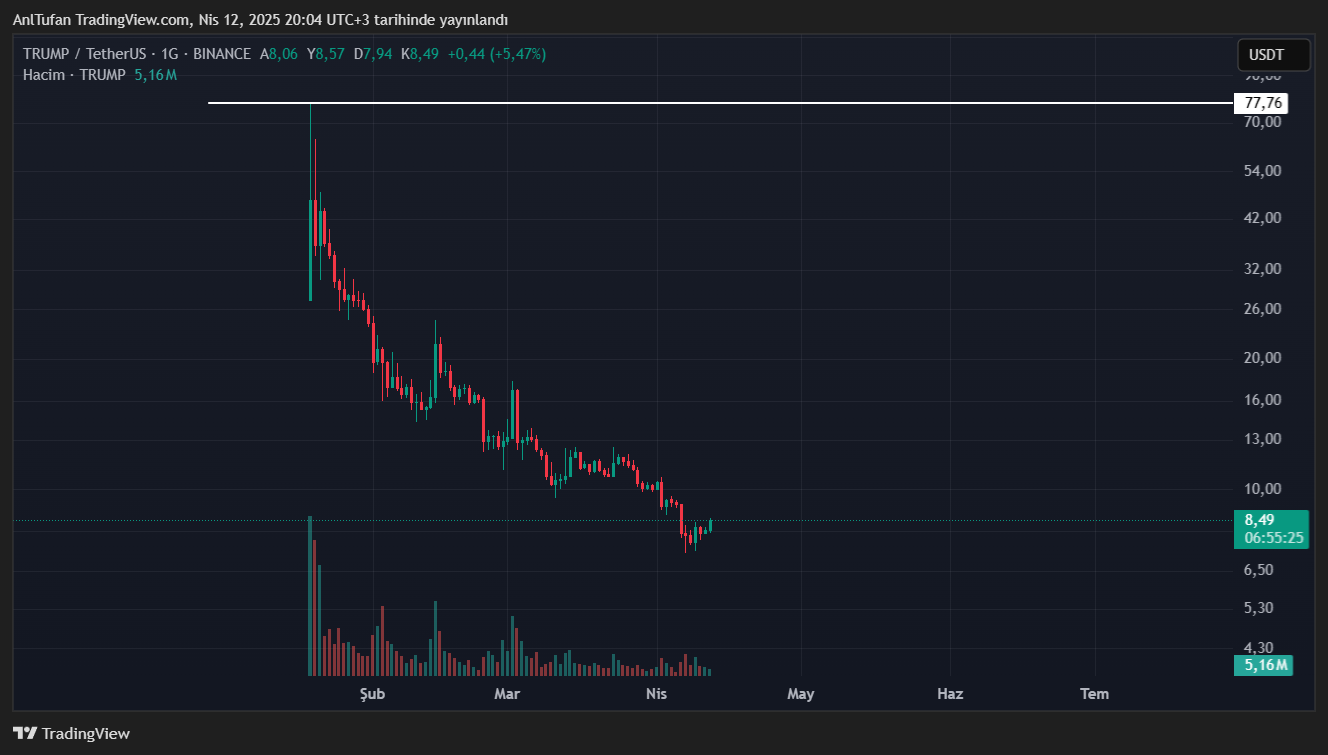This screenshot has height=755, width=1328.
Task: Click the Nis label on the time axis
Action: 656,693
